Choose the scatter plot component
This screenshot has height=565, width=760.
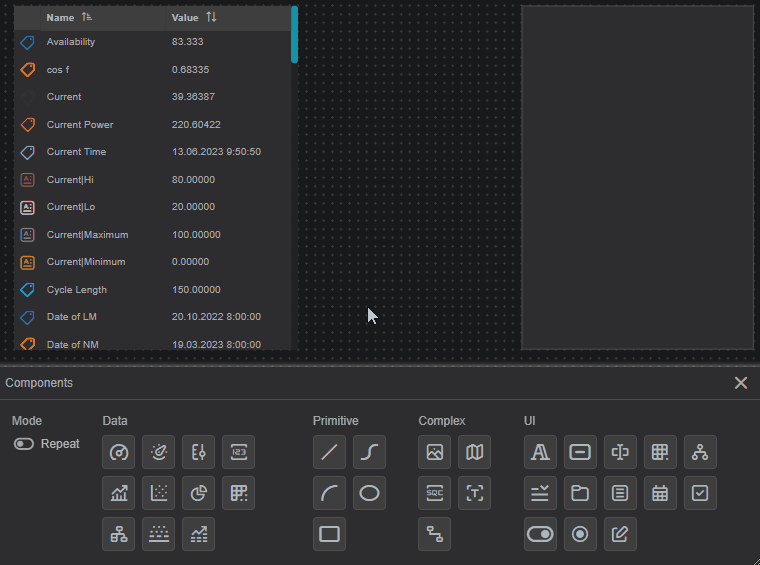[x=158, y=493]
